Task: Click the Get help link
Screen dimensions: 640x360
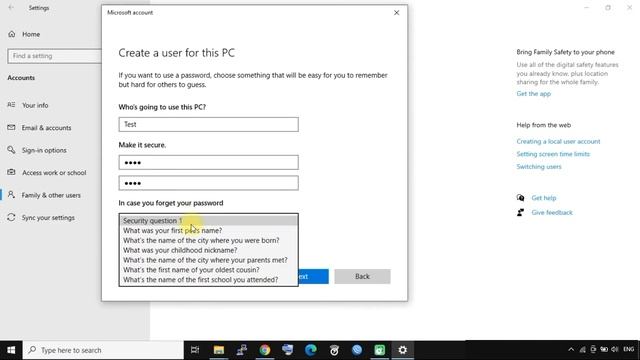Action: (544, 198)
